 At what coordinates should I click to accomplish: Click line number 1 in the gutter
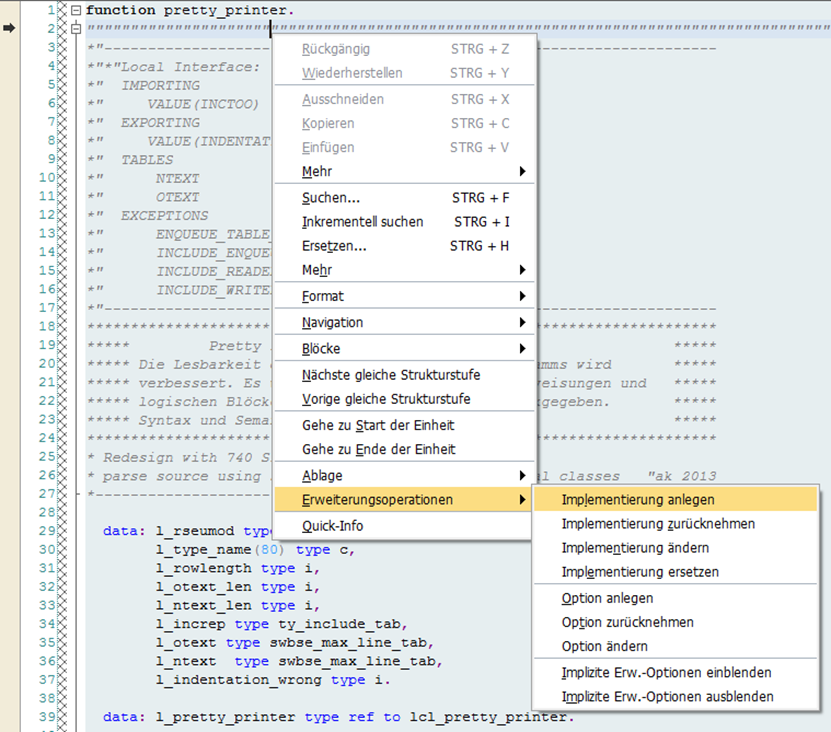51,10
